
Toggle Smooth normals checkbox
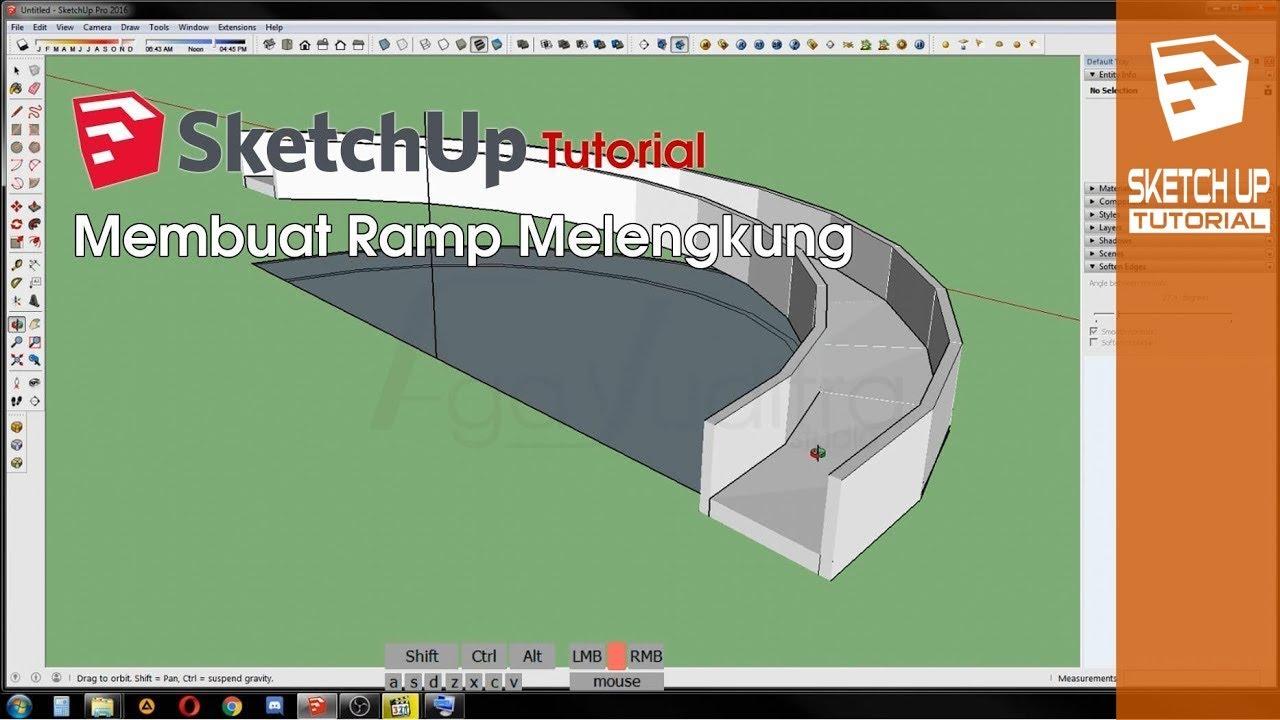click(1093, 331)
